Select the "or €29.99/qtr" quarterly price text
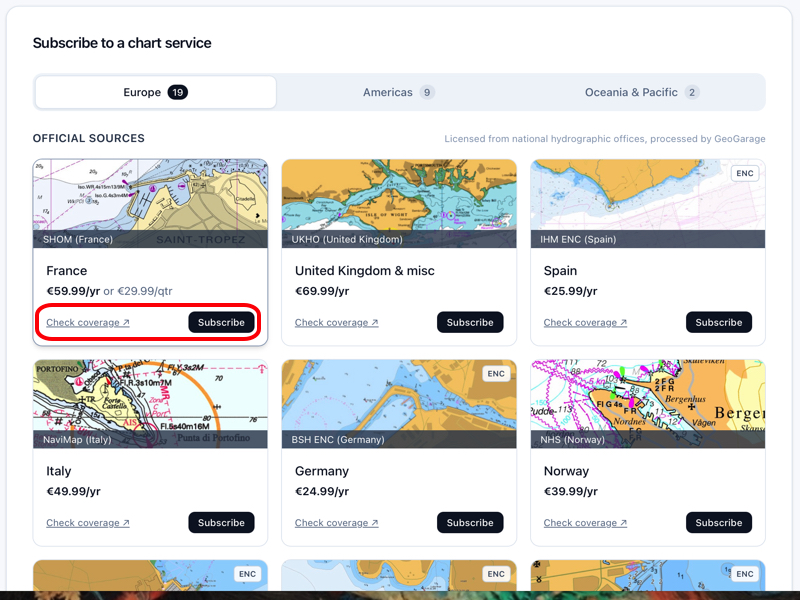Viewport: 800px width, 600px height. (x=138, y=291)
